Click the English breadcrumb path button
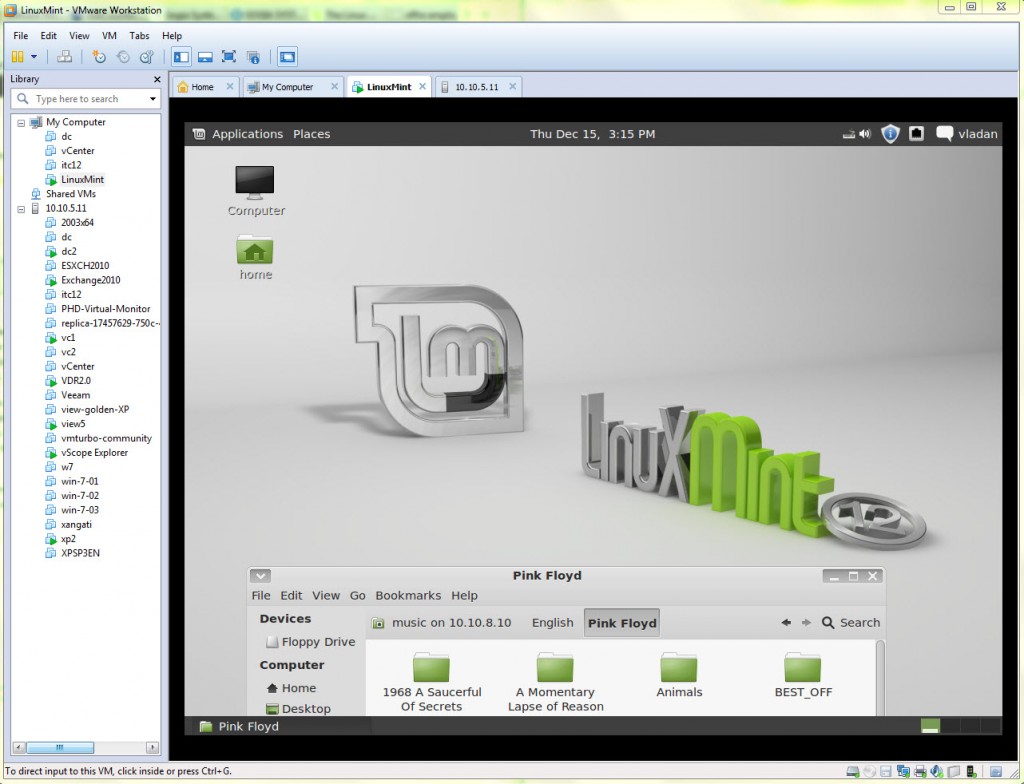 pyautogui.click(x=552, y=622)
